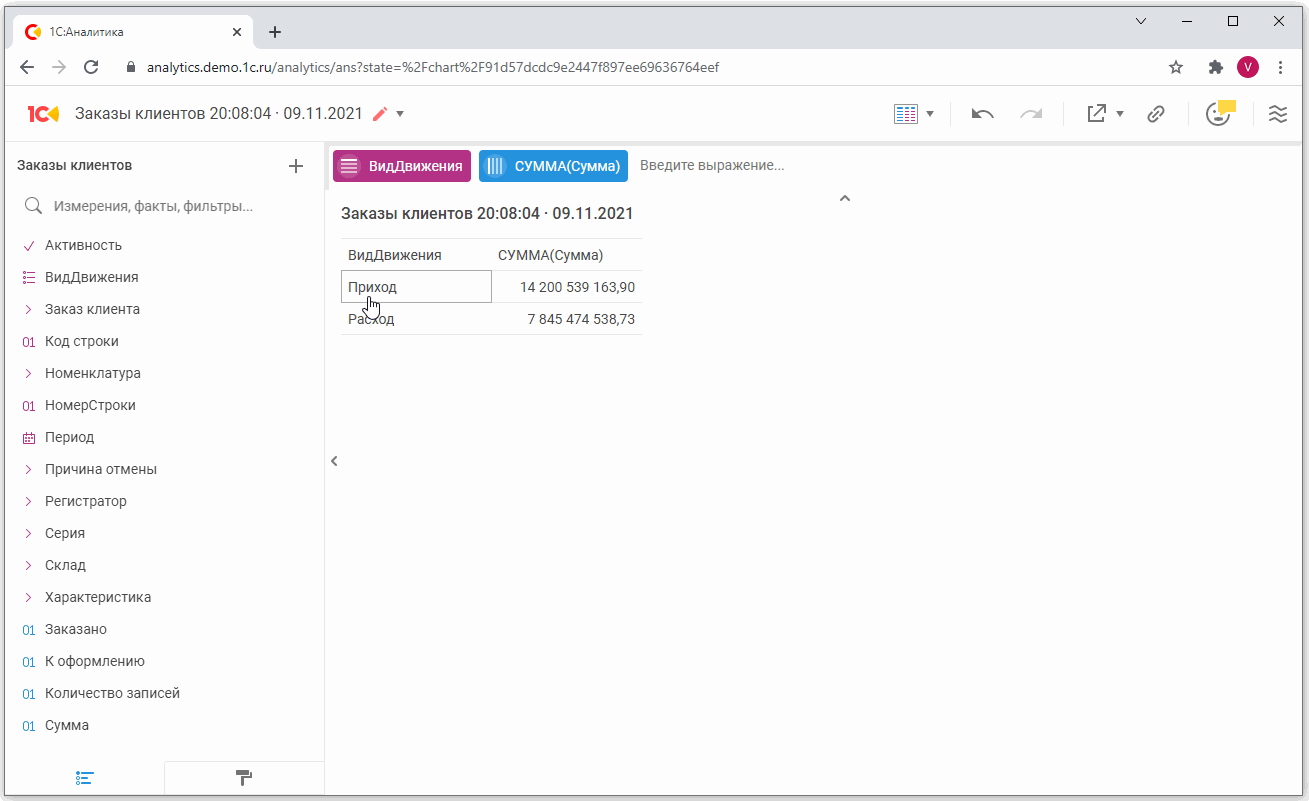
Task: Select the Расход table row cell
Action: pyautogui.click(x=371, y=319)
